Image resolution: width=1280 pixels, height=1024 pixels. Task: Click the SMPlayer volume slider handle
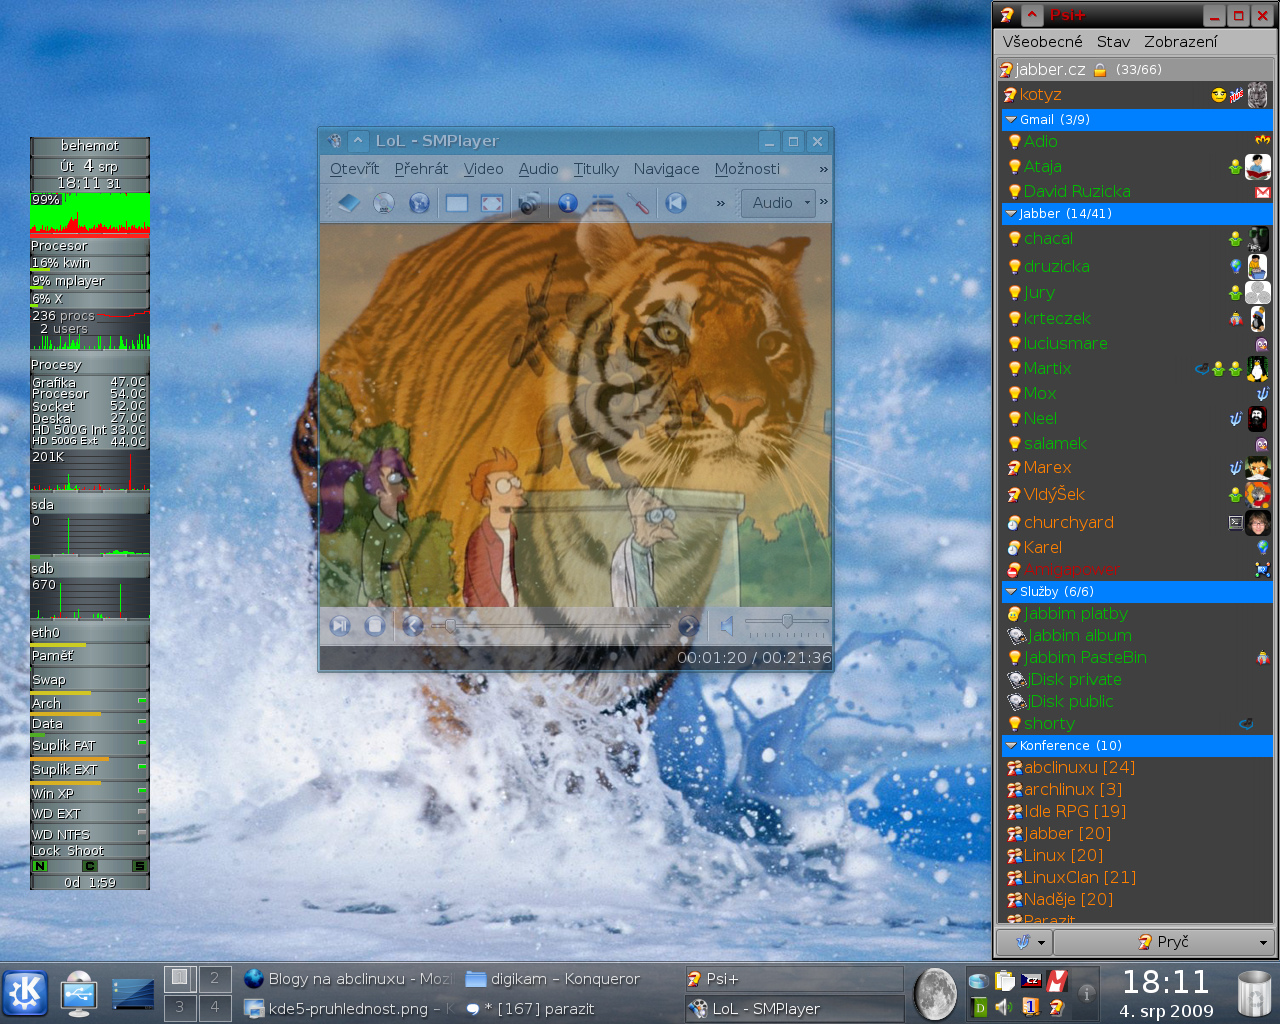pyautogui.click(x=788, y=621)
